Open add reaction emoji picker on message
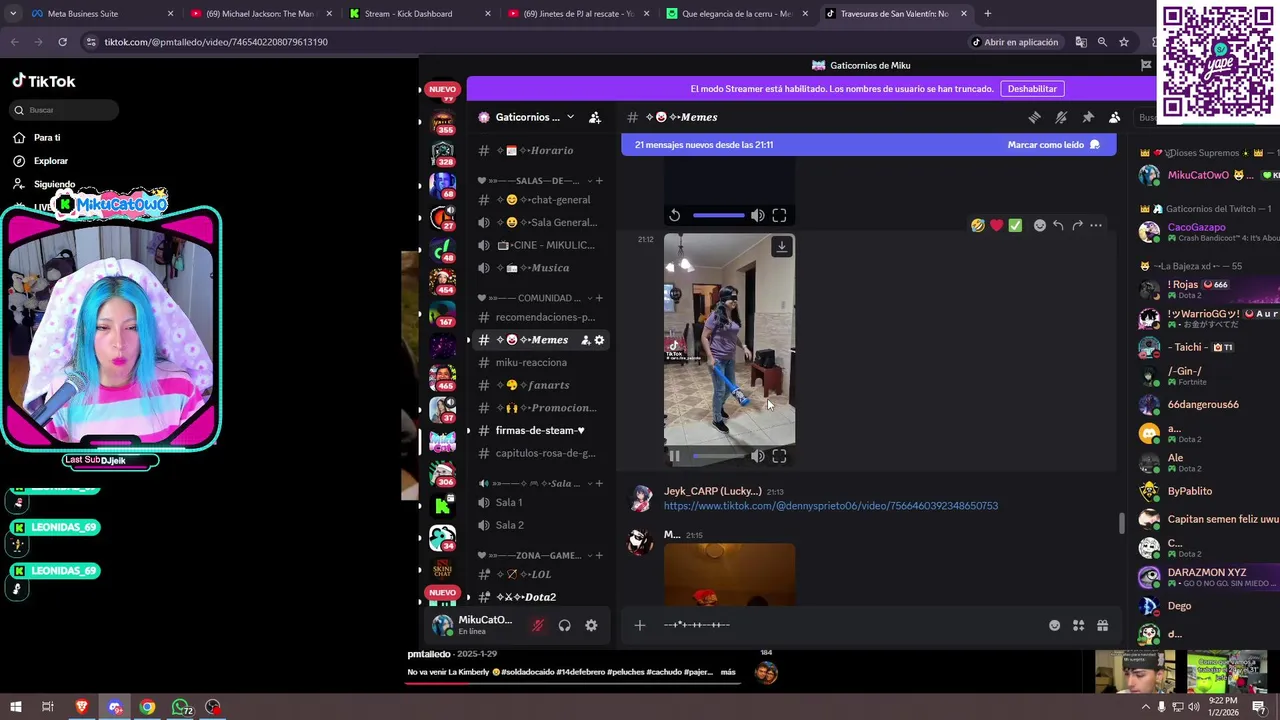 click(x=1040, y=225)
